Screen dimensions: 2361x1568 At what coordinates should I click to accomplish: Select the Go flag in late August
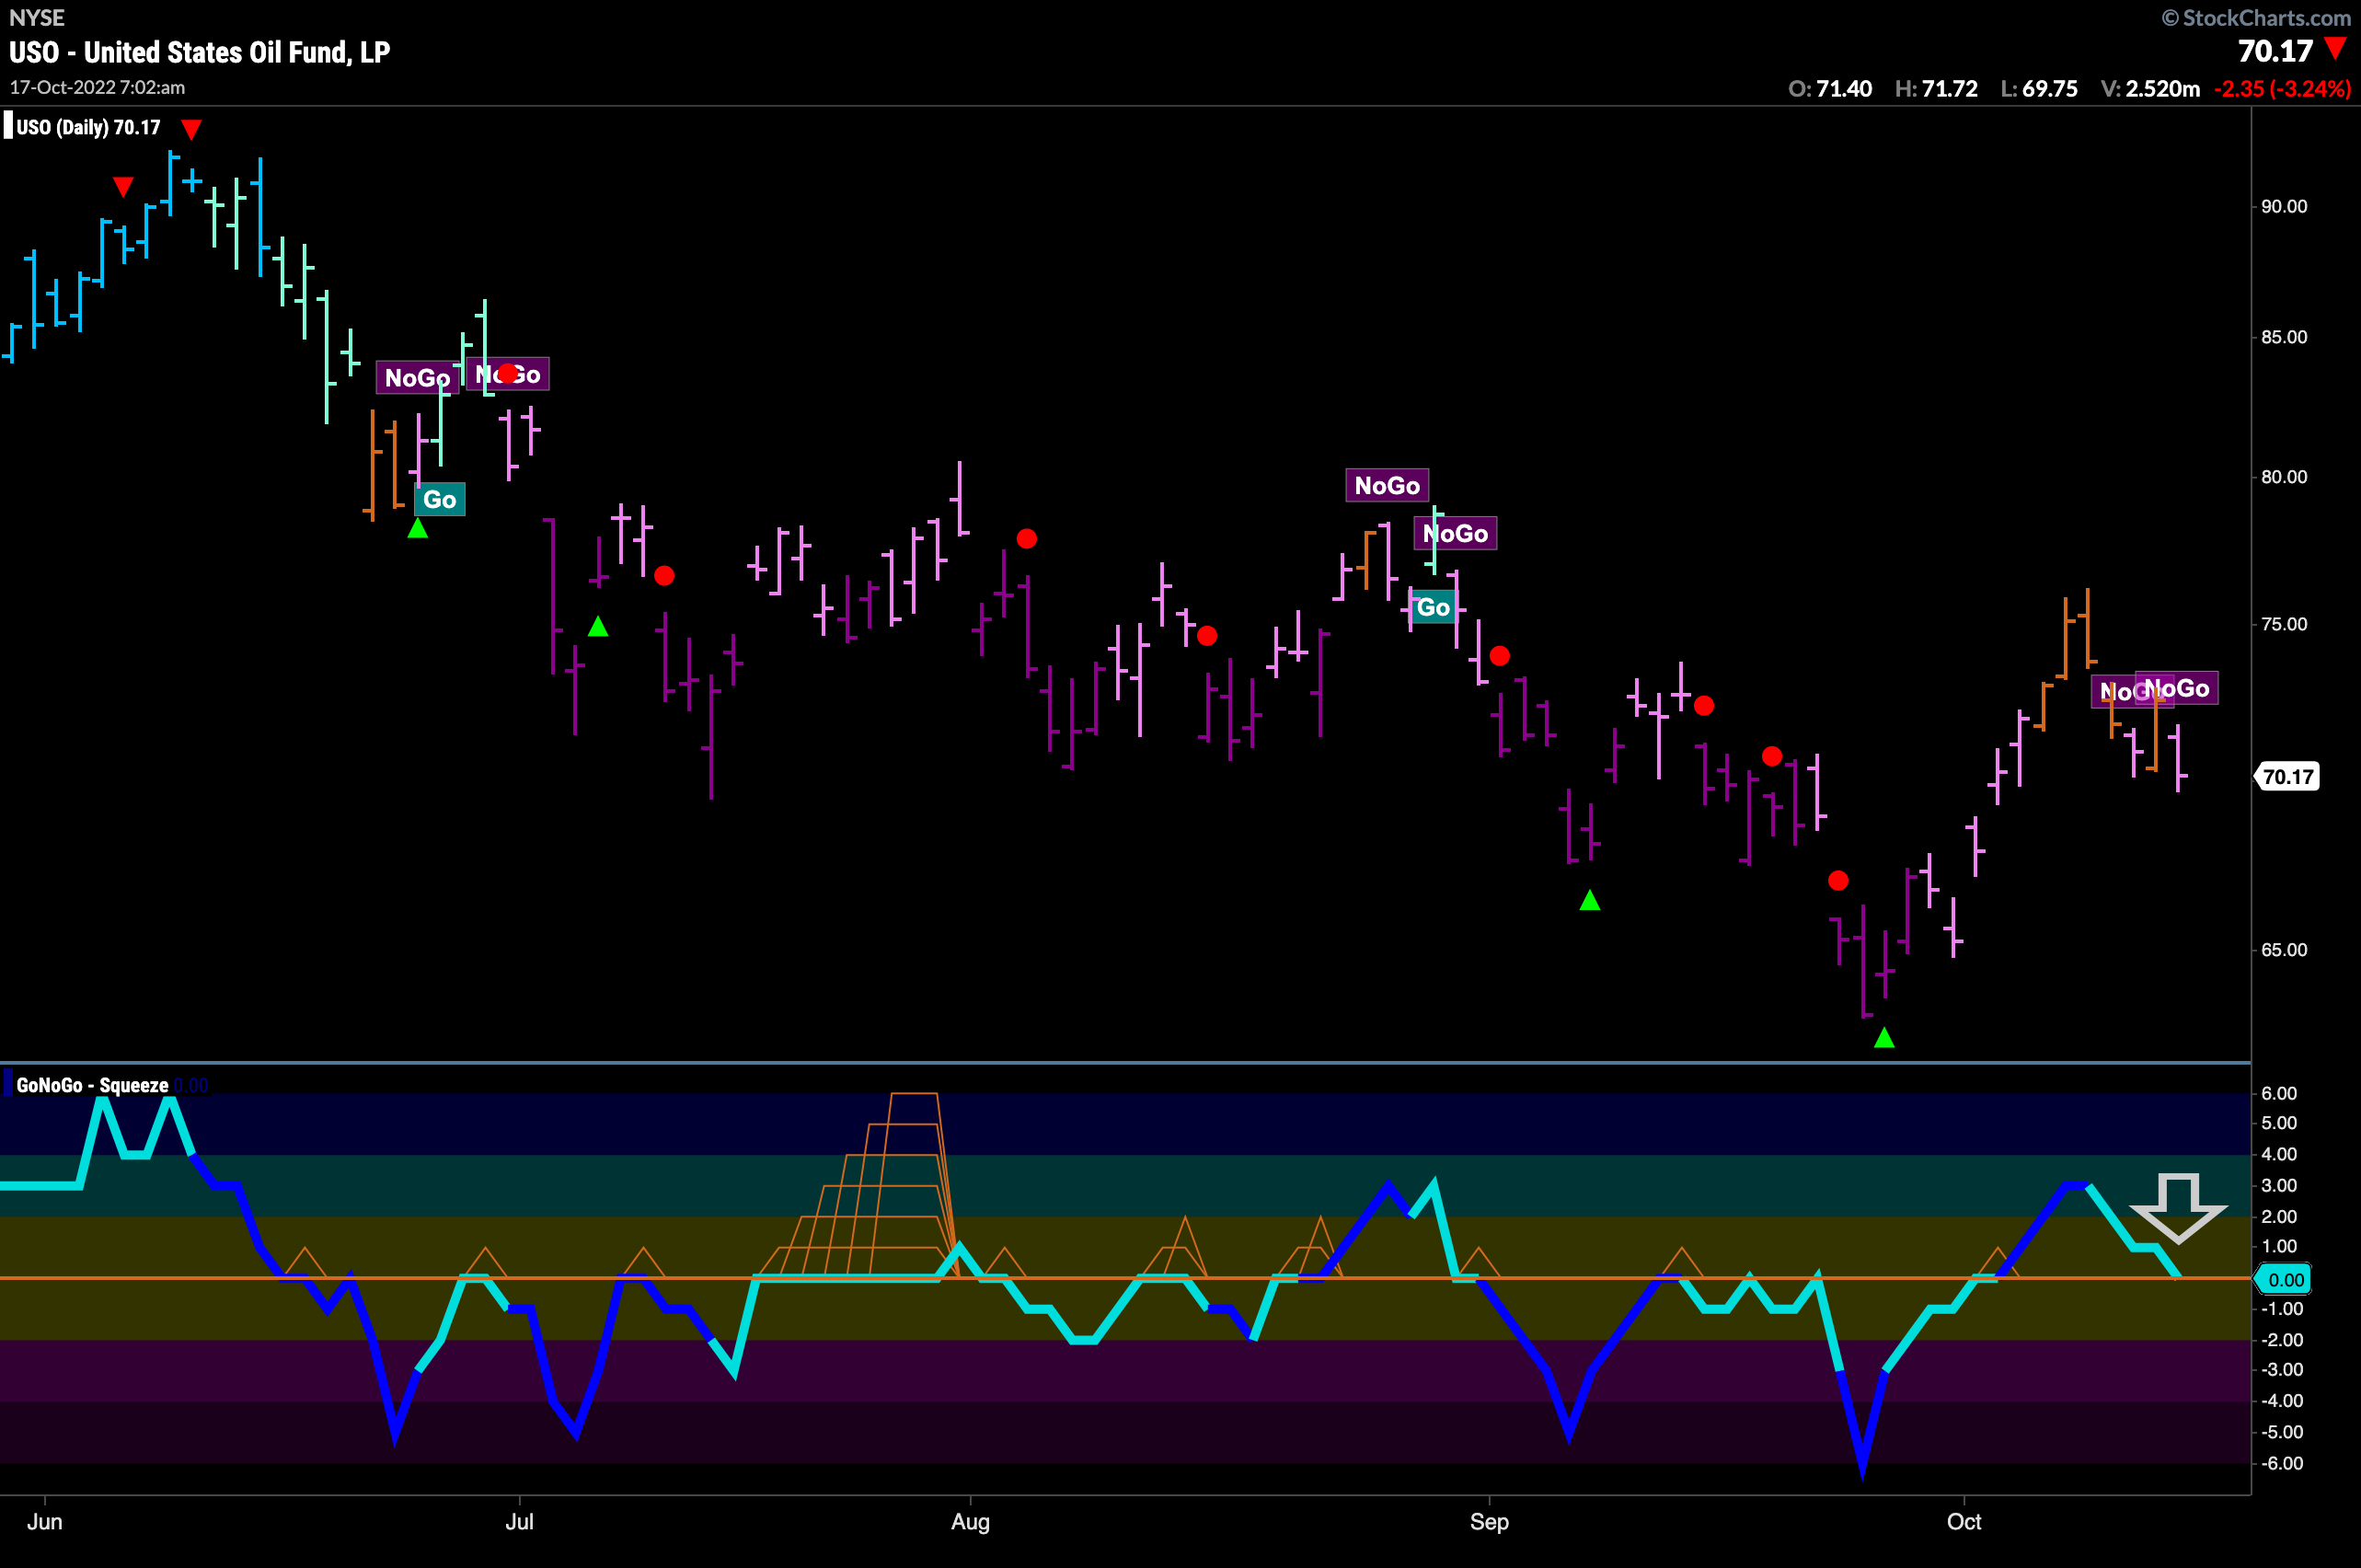click(1433, 607)
